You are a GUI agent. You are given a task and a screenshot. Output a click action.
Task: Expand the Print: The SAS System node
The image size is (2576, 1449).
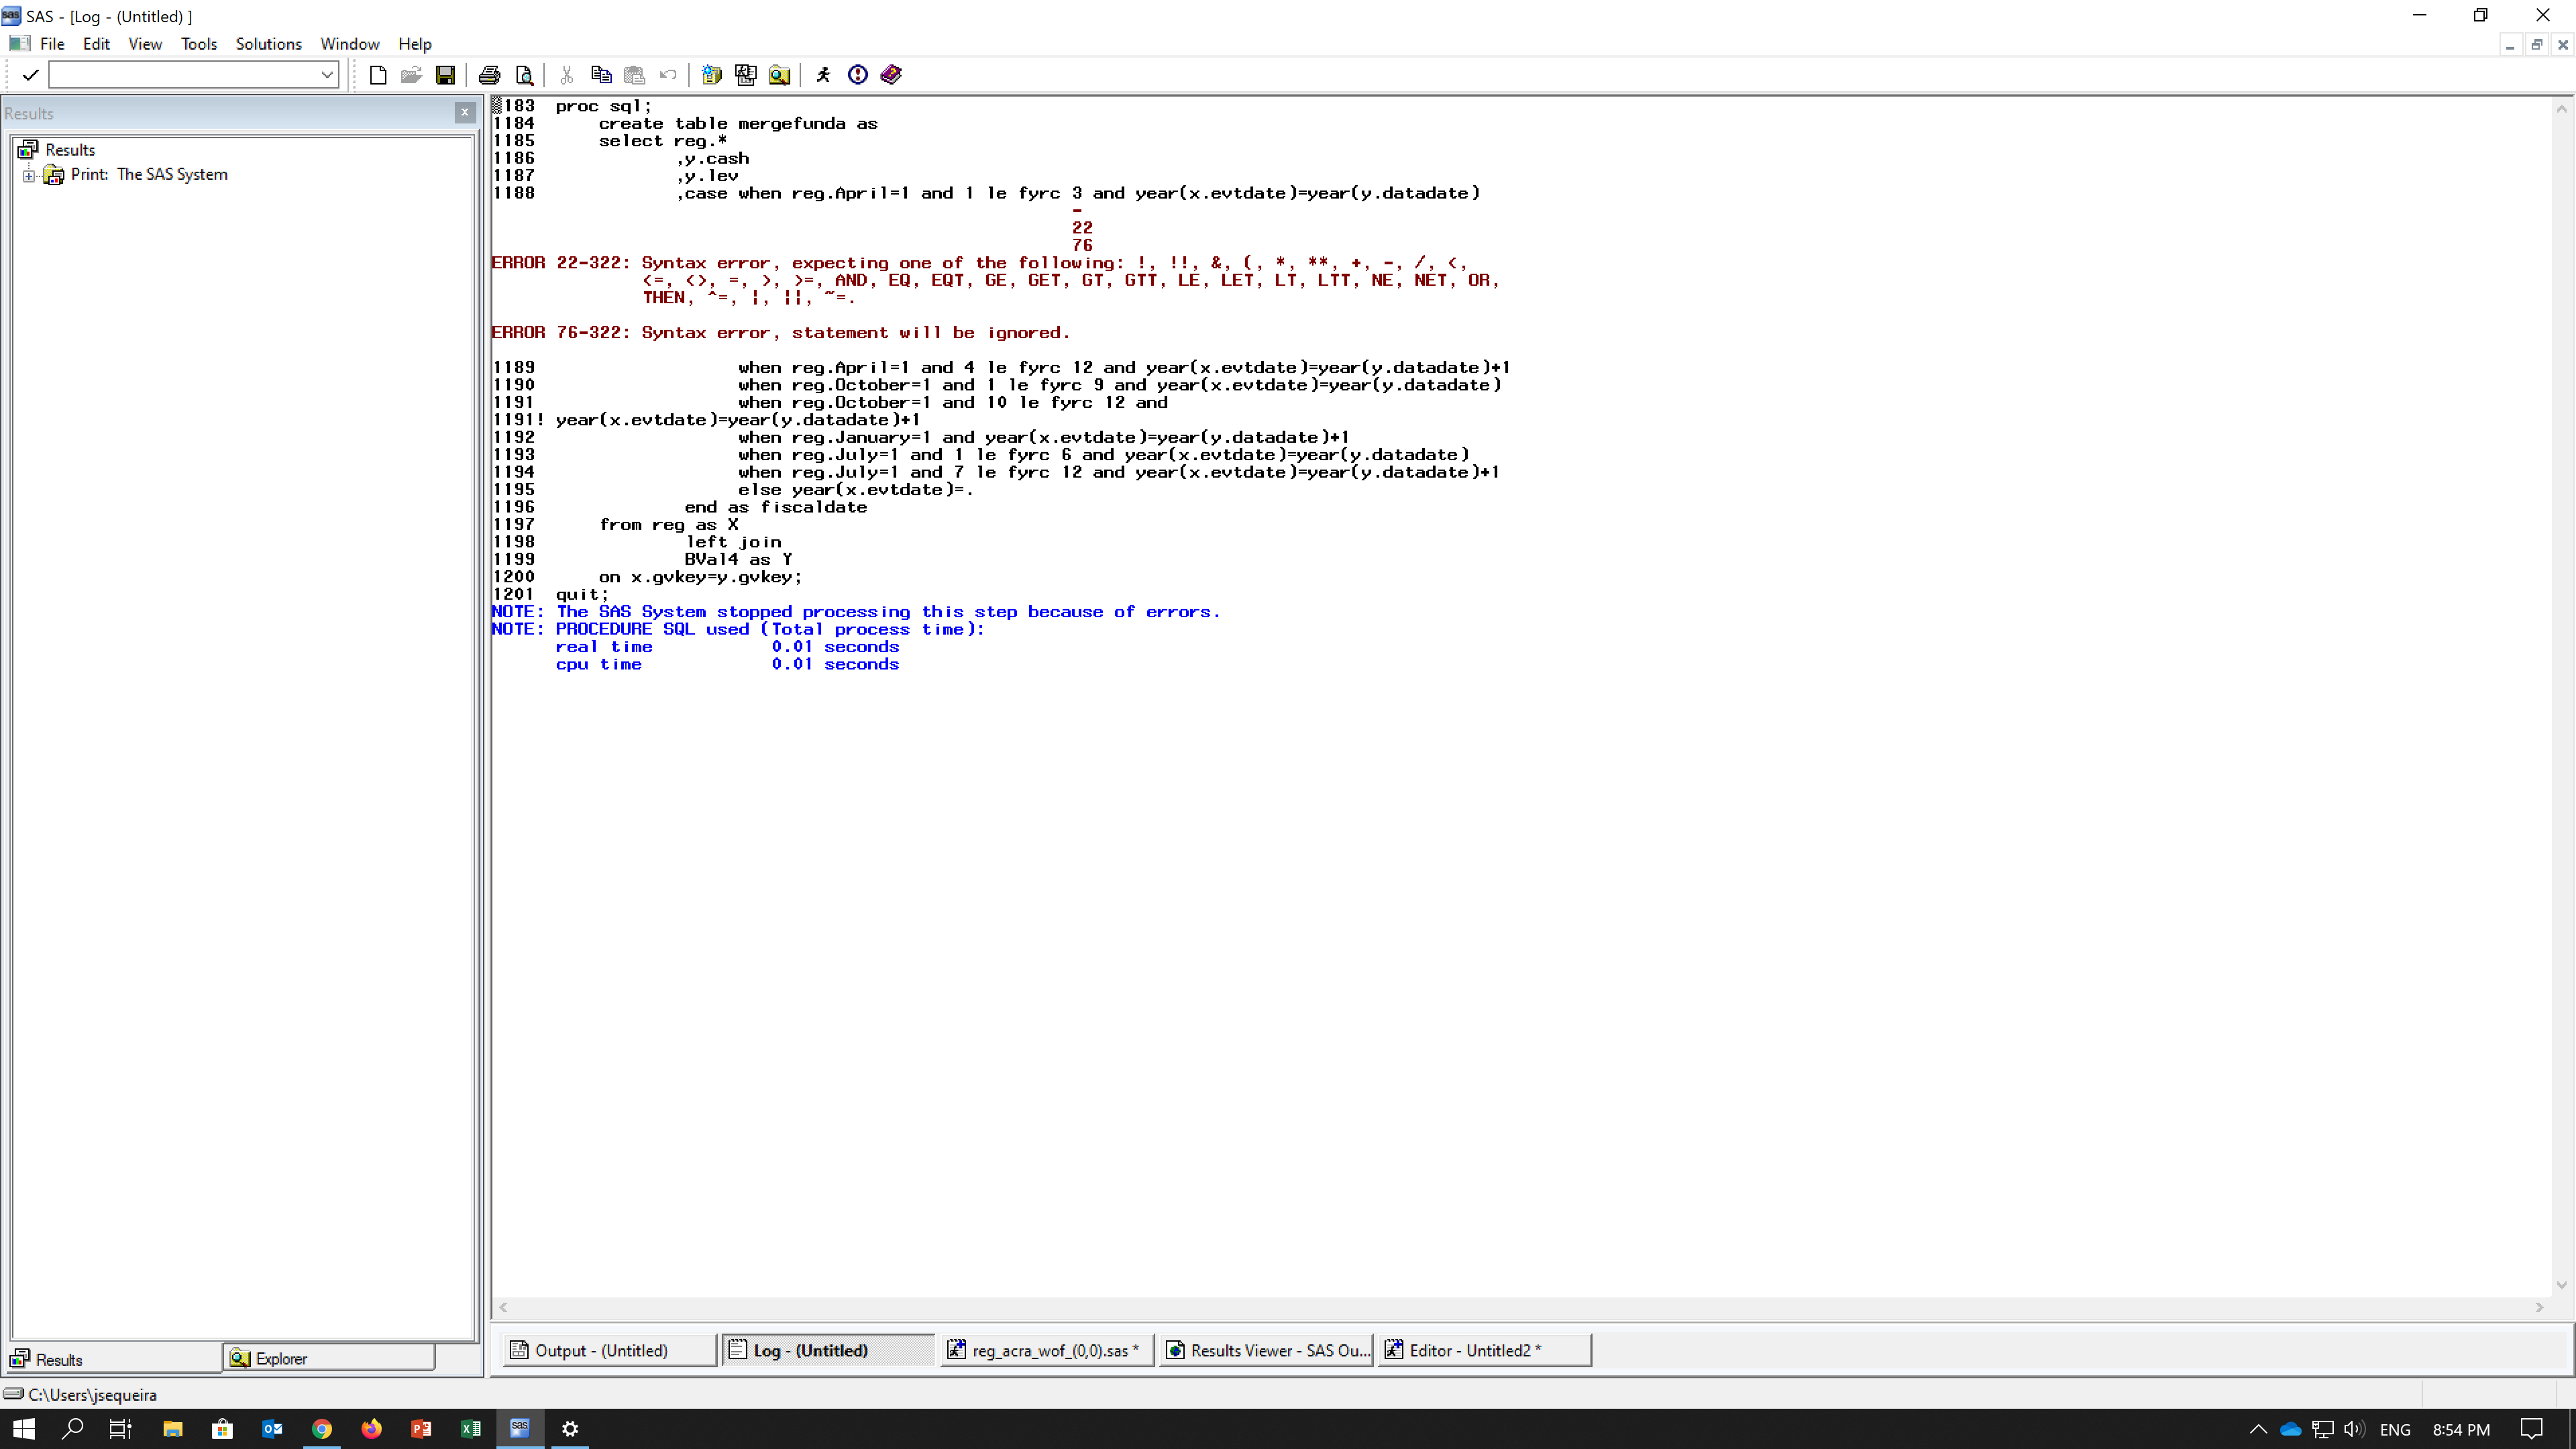(29, 176)
